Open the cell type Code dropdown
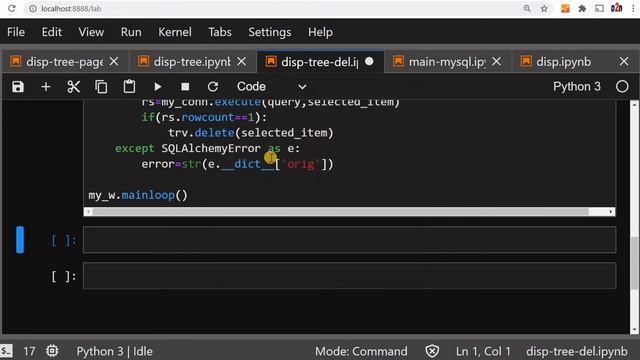This screenshot has width=640, height=360. [271, 87]
